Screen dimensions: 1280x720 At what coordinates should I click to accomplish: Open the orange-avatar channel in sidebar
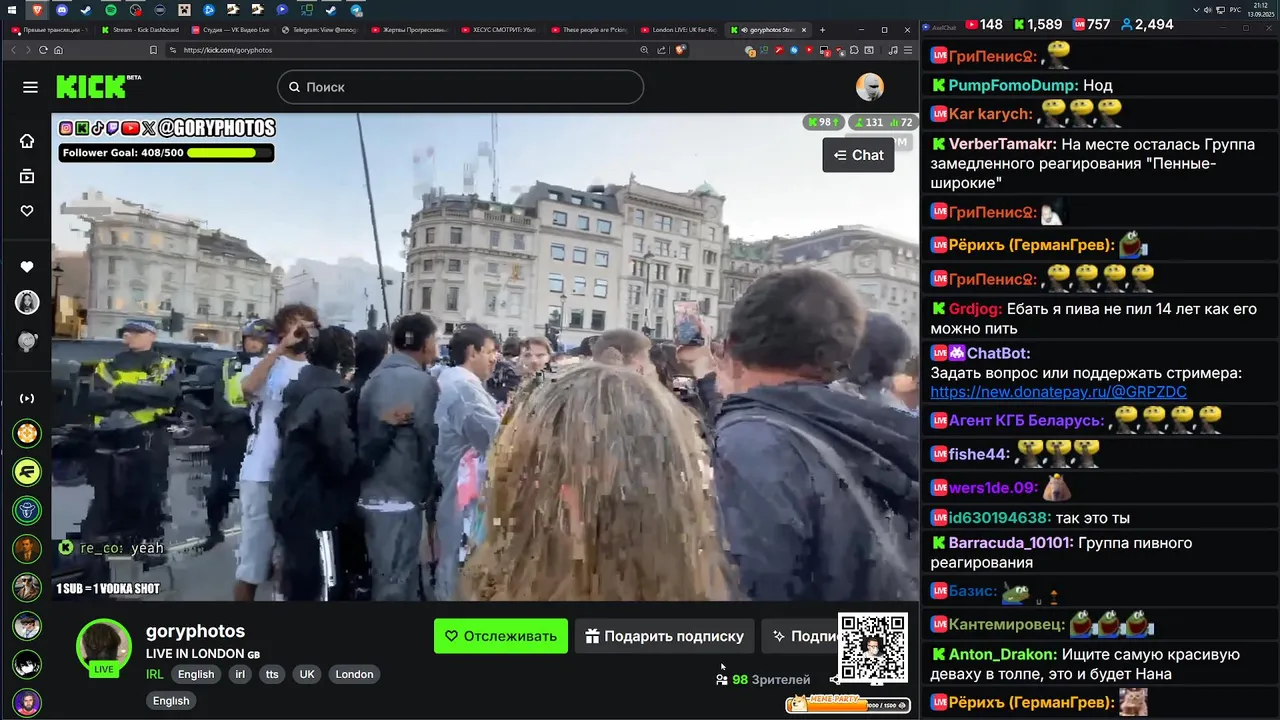coord(27,433)
